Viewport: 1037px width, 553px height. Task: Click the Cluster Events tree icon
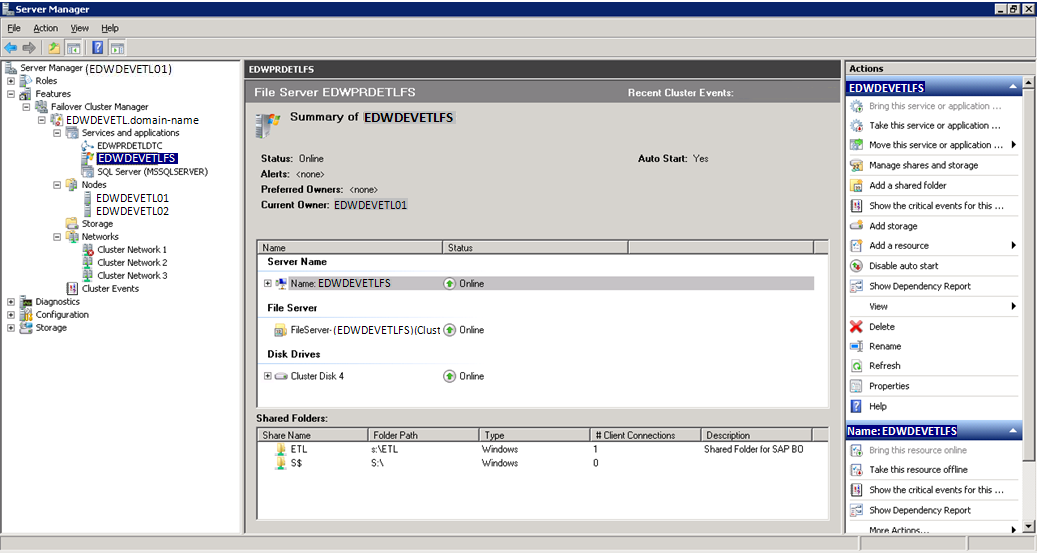pos(72,288)
